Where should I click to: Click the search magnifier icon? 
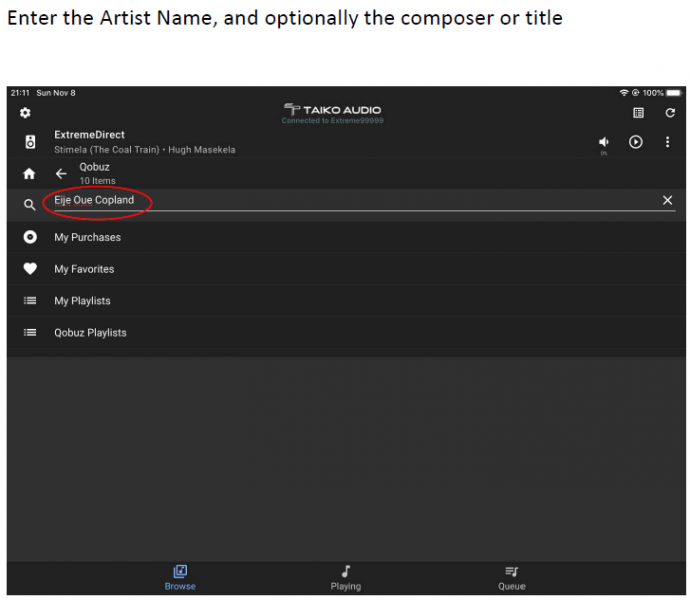click(29, 205)
